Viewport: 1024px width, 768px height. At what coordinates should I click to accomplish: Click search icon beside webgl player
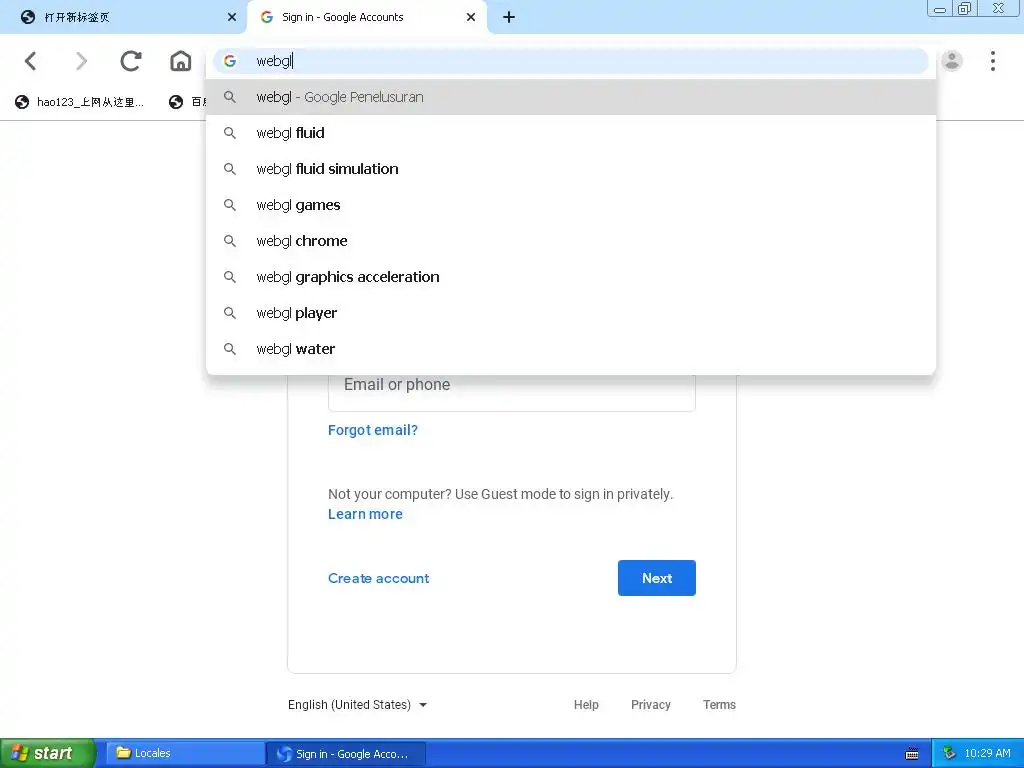point(230,313)
